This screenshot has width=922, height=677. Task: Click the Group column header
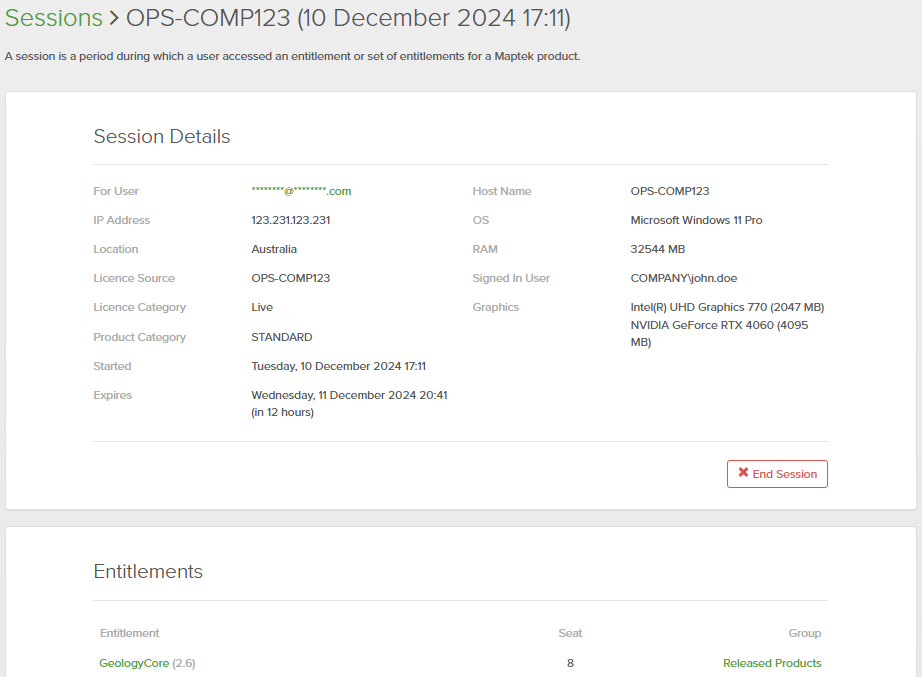coord(804,633)
